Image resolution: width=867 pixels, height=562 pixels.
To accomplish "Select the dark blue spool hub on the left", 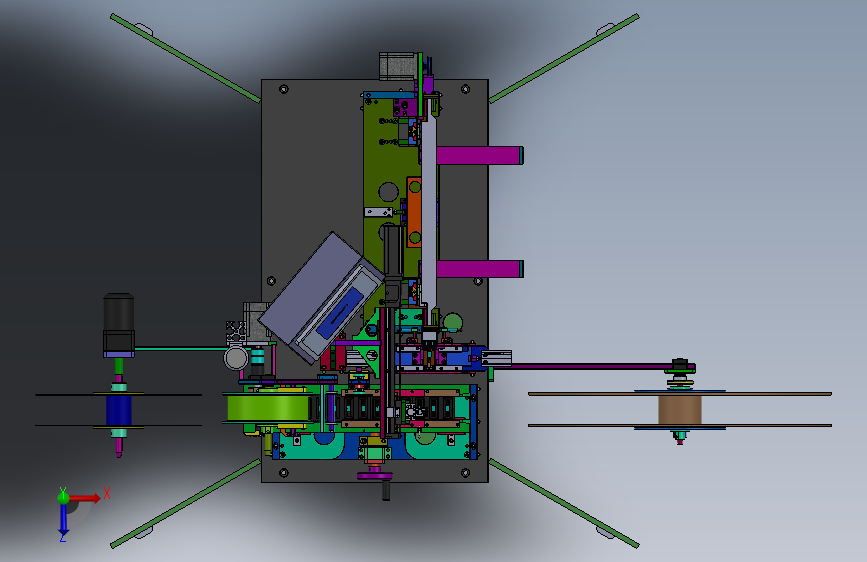I will coord(119,410).
